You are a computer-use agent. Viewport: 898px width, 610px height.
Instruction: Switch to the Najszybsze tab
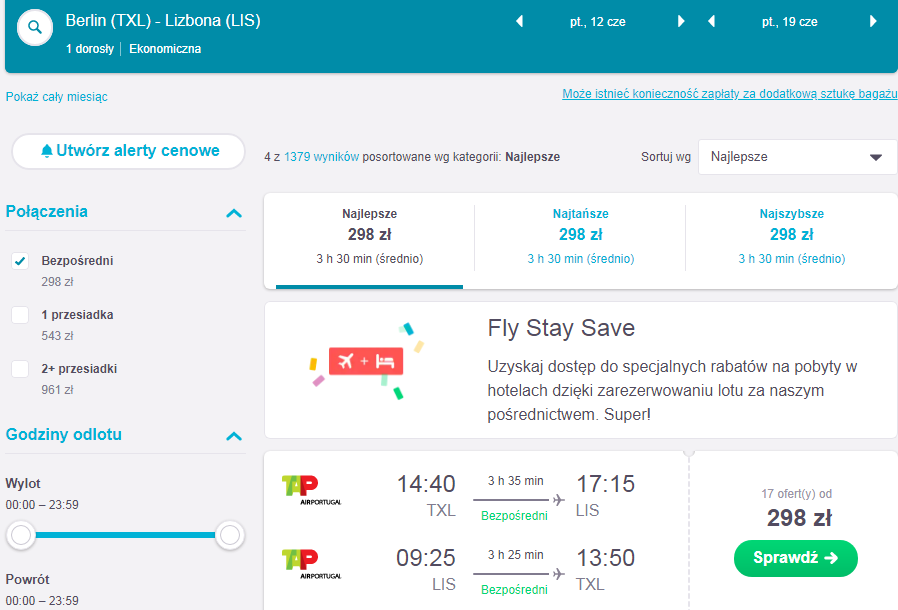click(791, 236)
